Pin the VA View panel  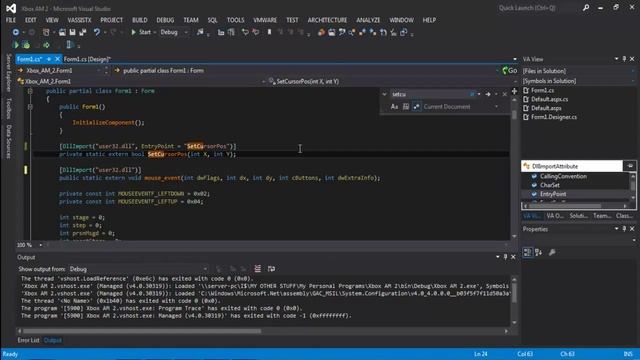click(x=624, y=59)
